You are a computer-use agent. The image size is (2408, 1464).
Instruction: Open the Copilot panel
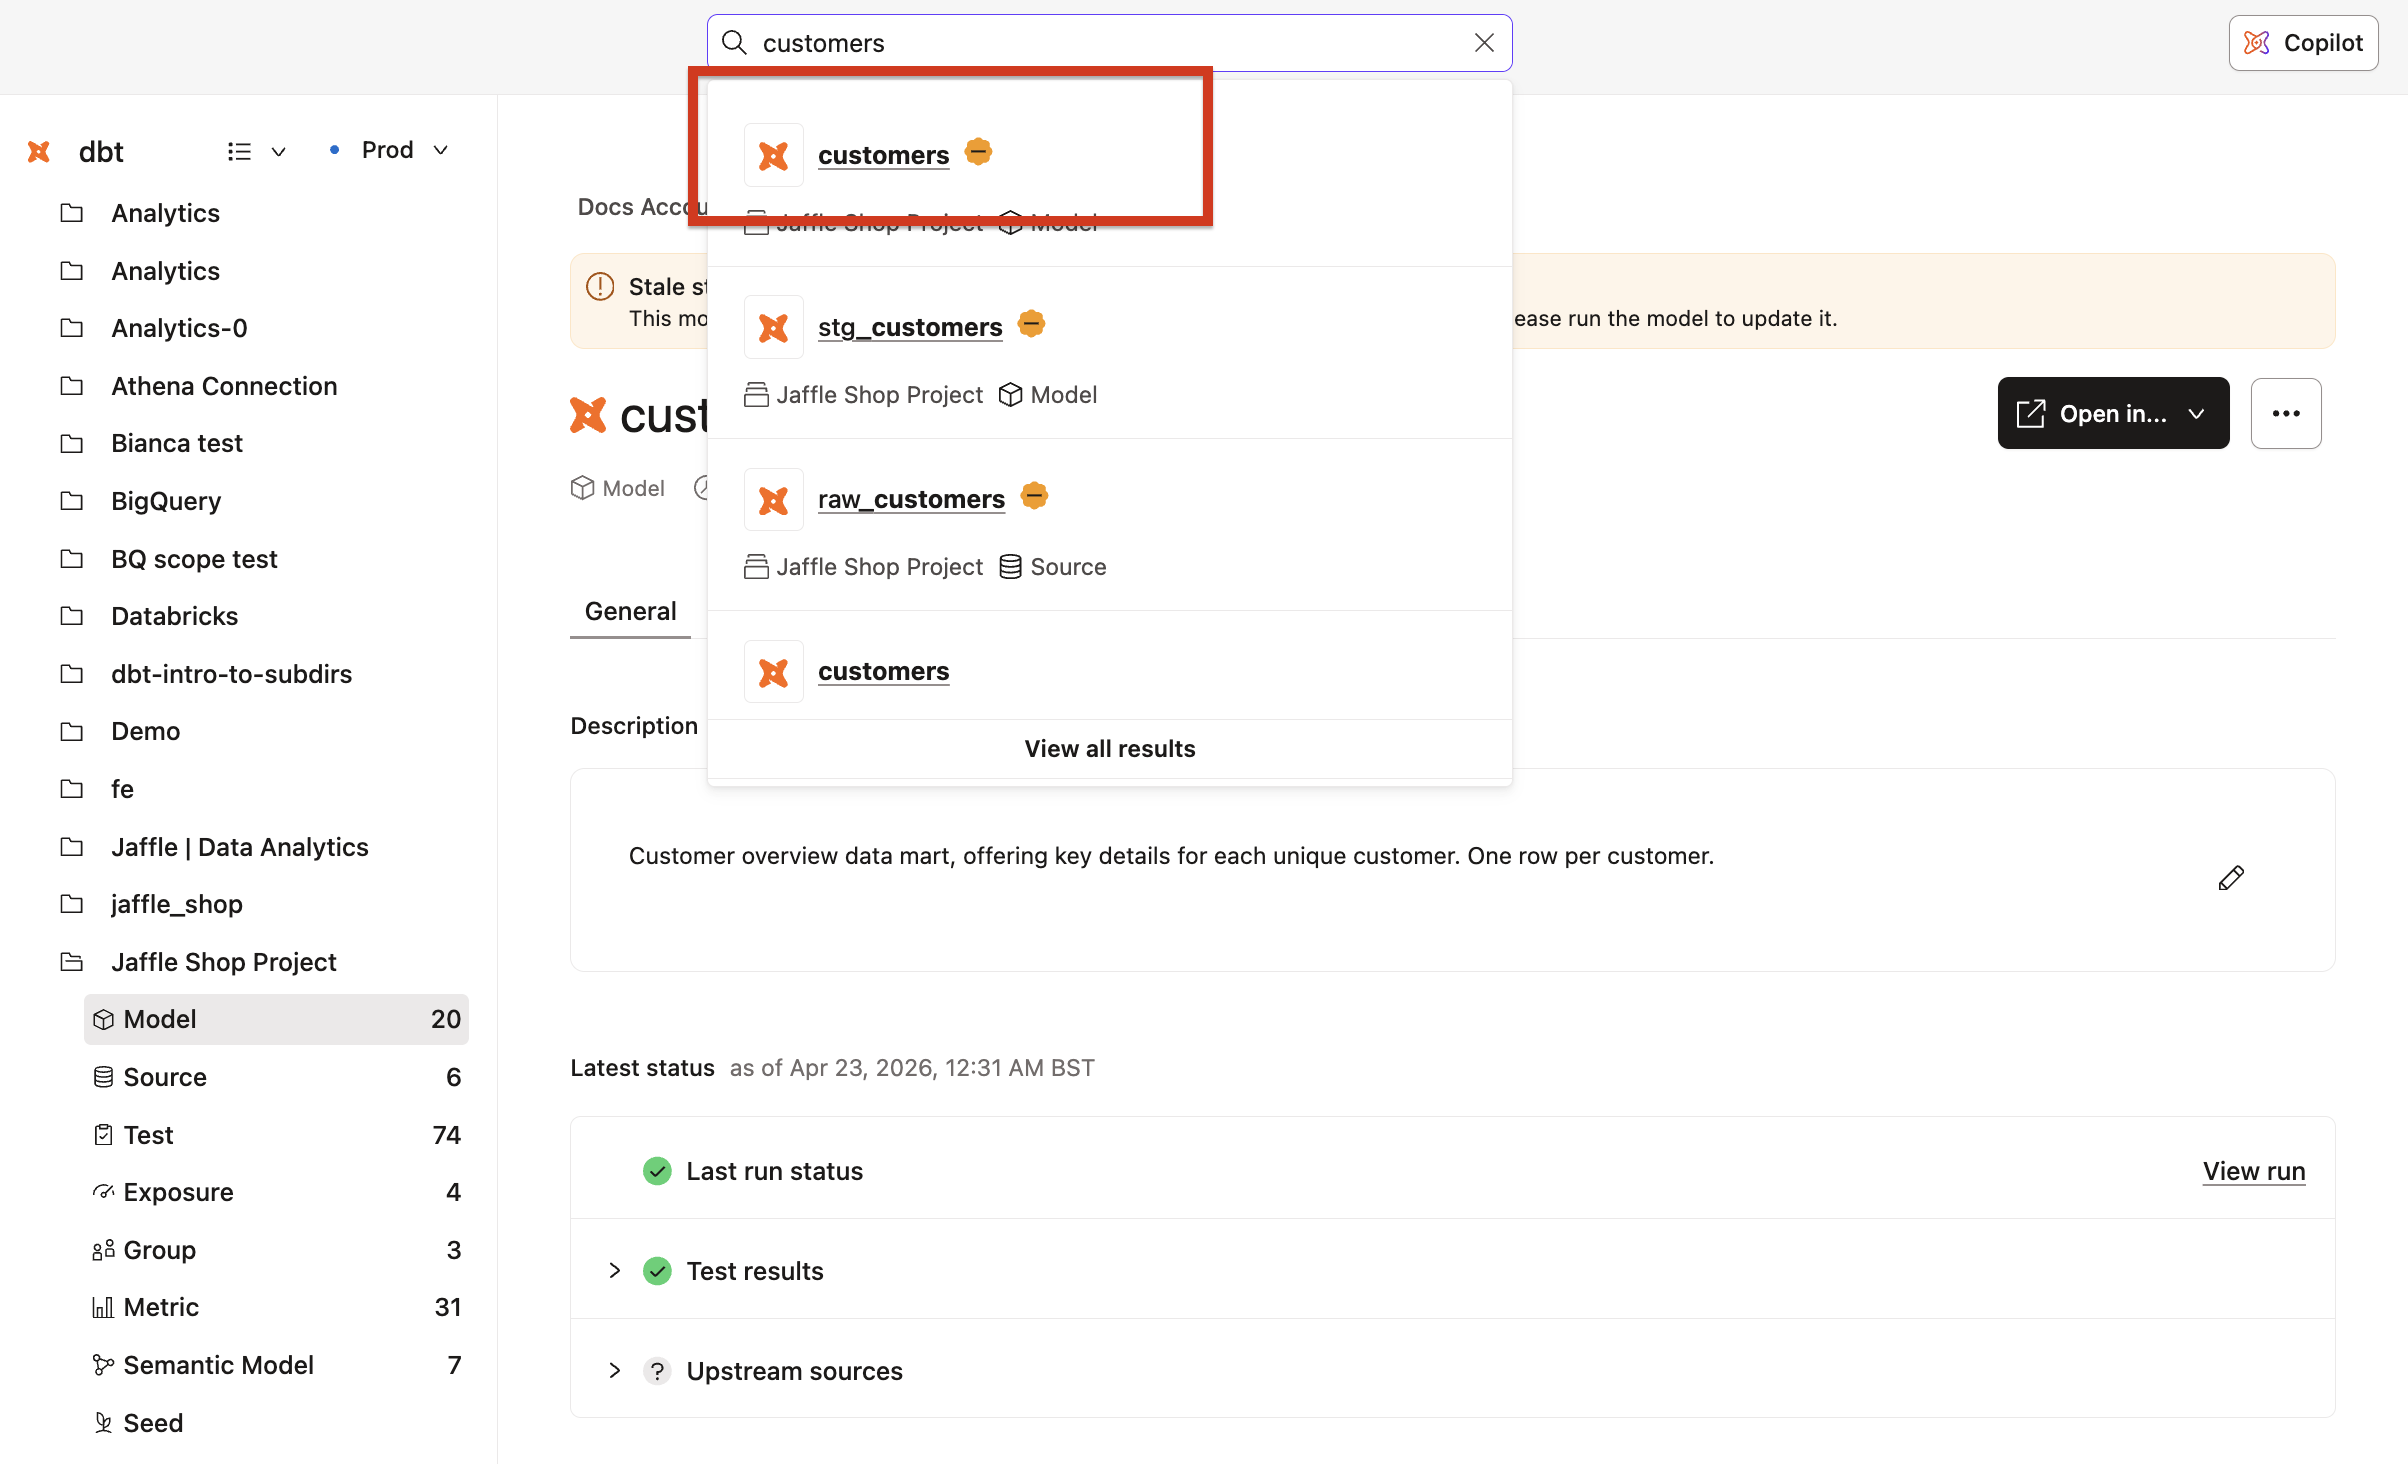click(2303, 43)
